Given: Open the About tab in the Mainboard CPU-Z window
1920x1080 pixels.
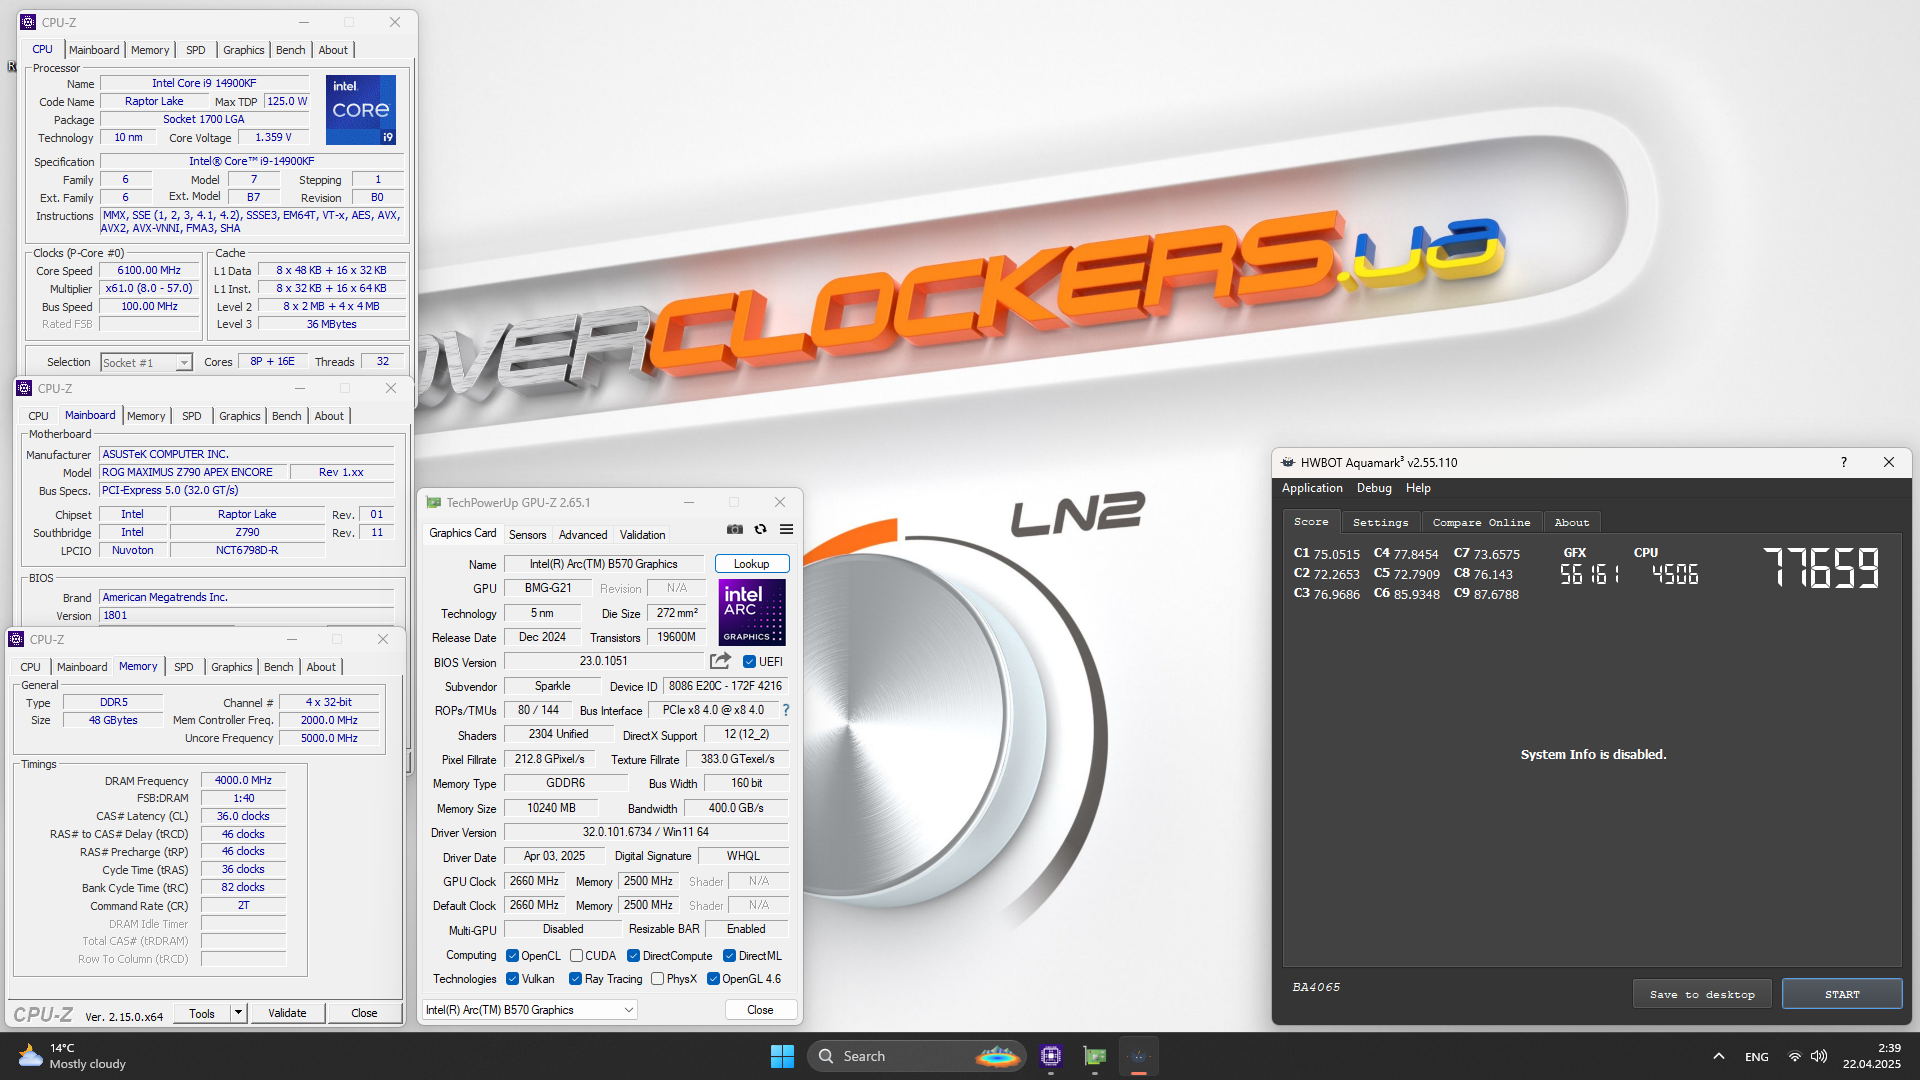Looking at the screenshot, I should point(329,416).
